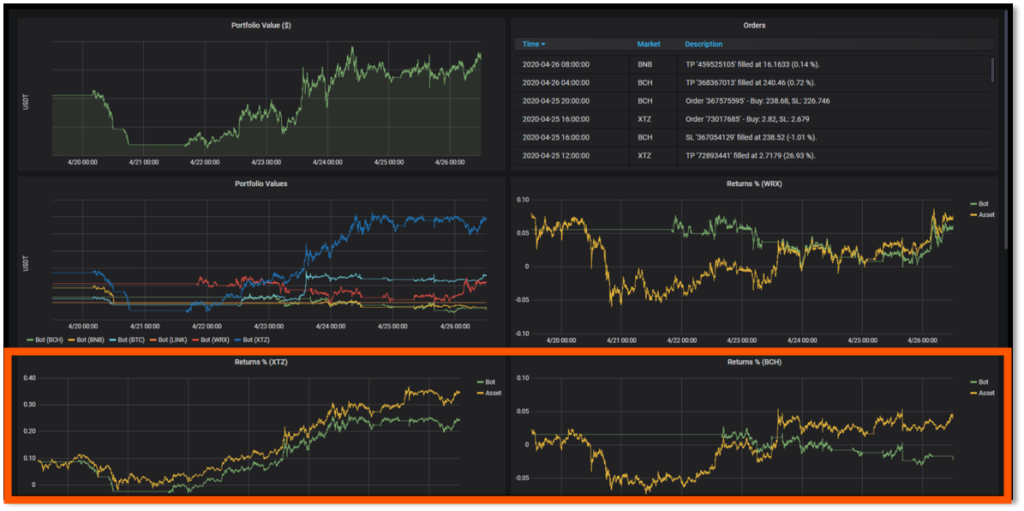
Task: Open the Returns % (BCH) panel menu
Action: coord(754,361)
